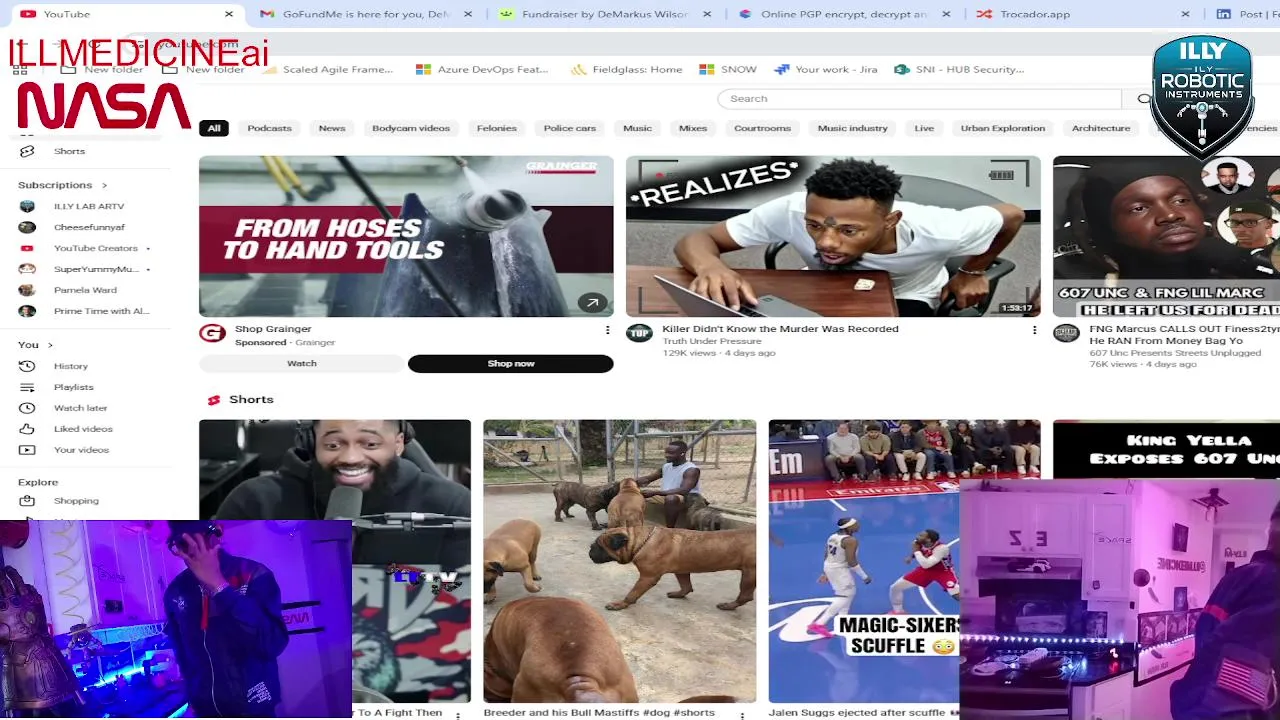The height and width of the screenshot is (720, 1280).
Task: Open the Playlists icon in sidebar
Action: (27, 387)
